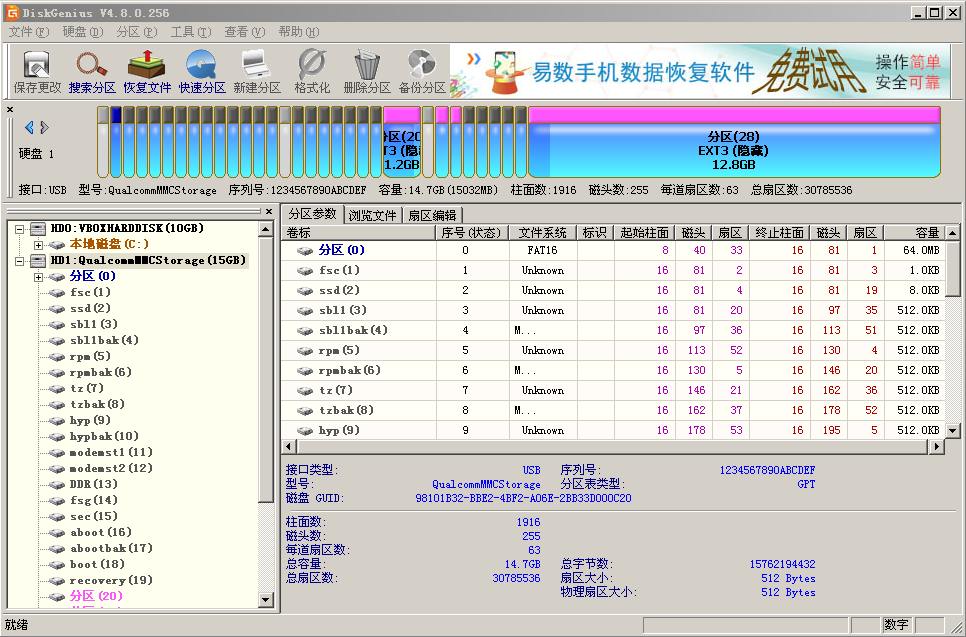Select the large EXT3 分区(28) disk map block
The height and width of the screenshot is (637, 966).
733,150
